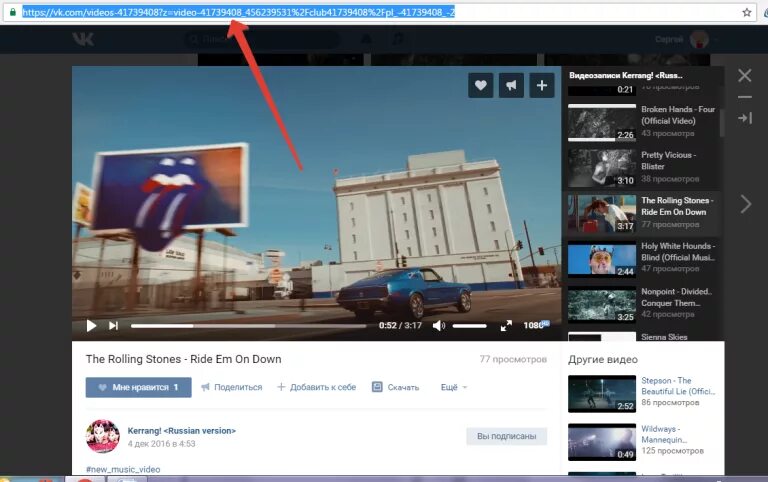The height and width of the screenshot is (482, 768).
Task: Bookmark the page with the star icon
Action: point(746,12)
